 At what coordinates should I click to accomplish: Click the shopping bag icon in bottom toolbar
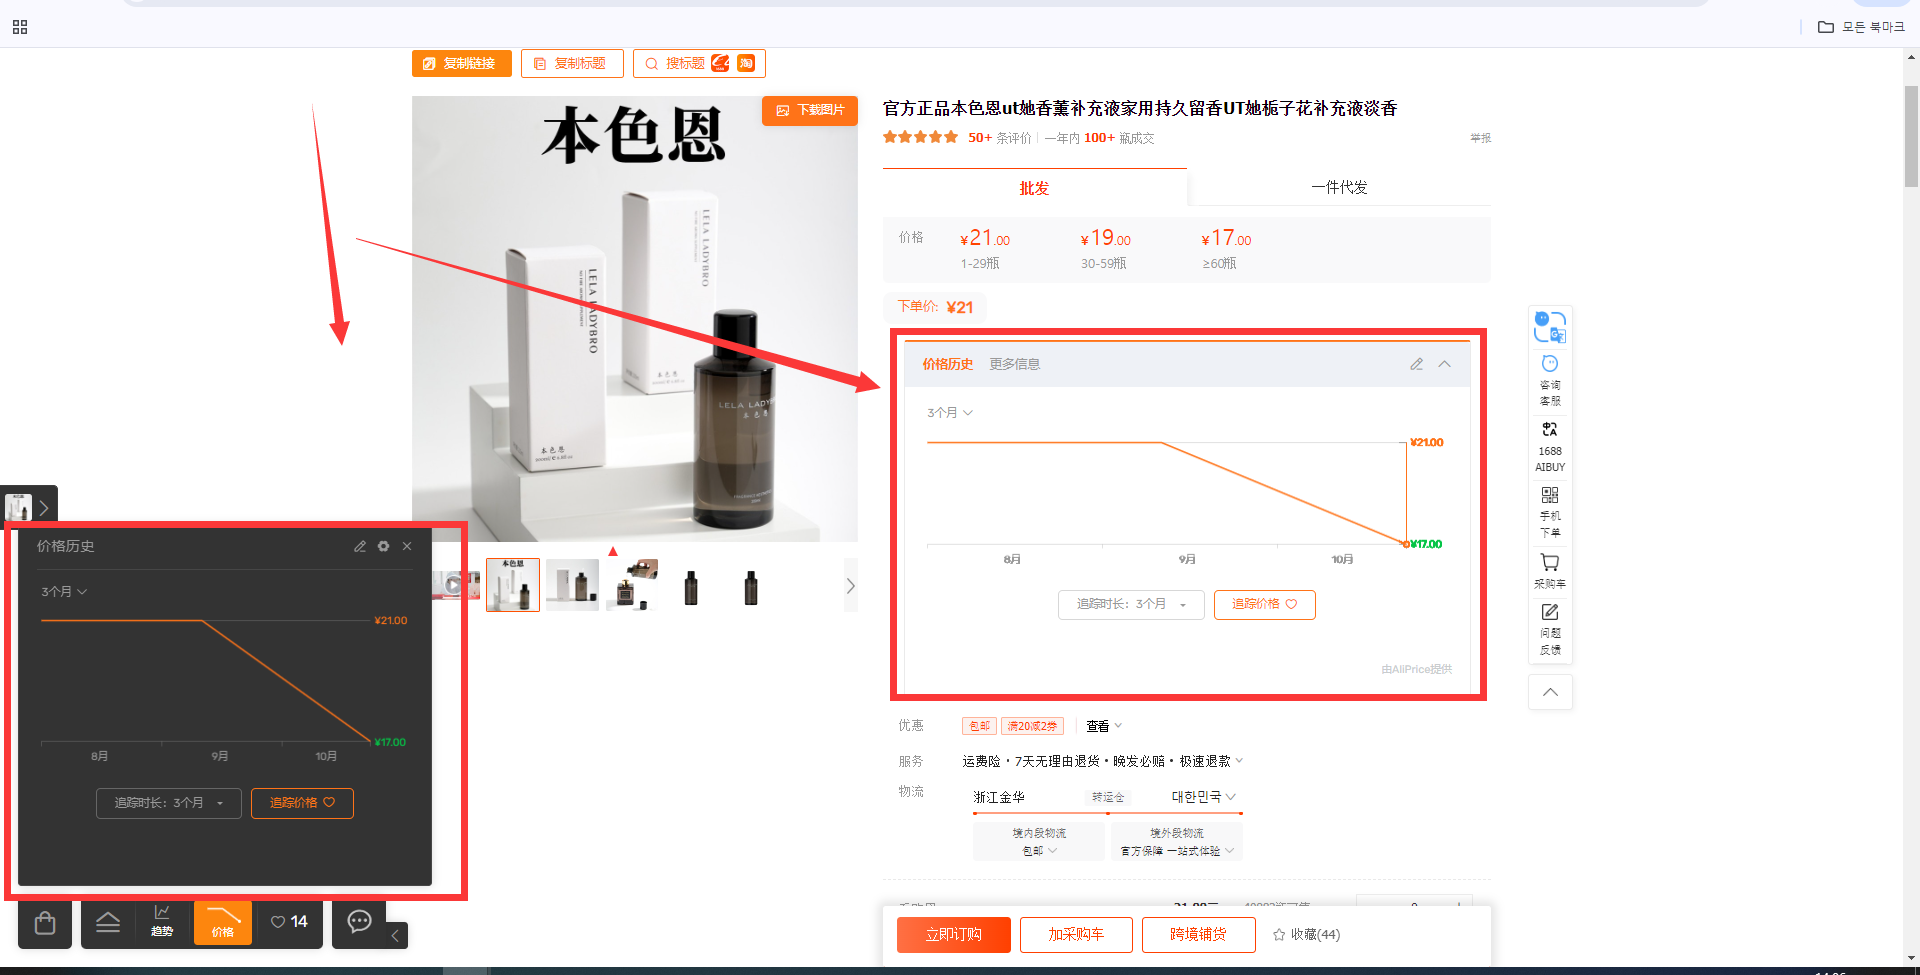45,923
